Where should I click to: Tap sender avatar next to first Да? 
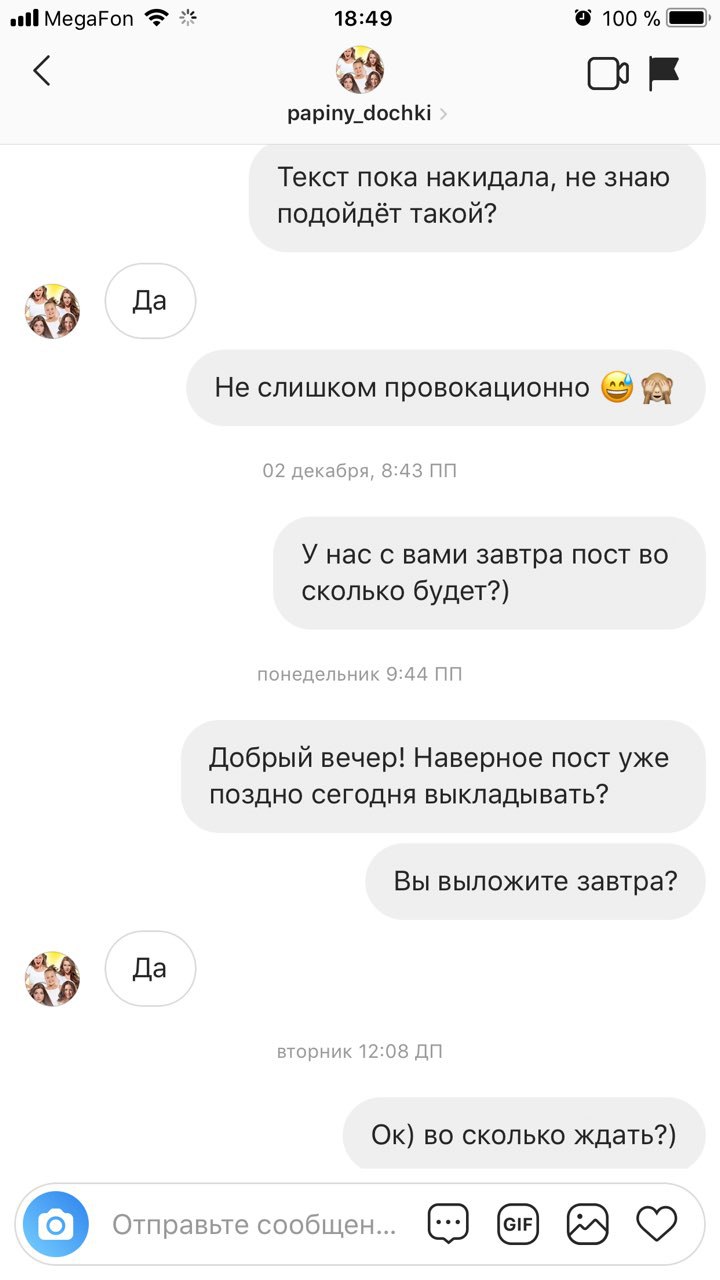click(52, 311)
